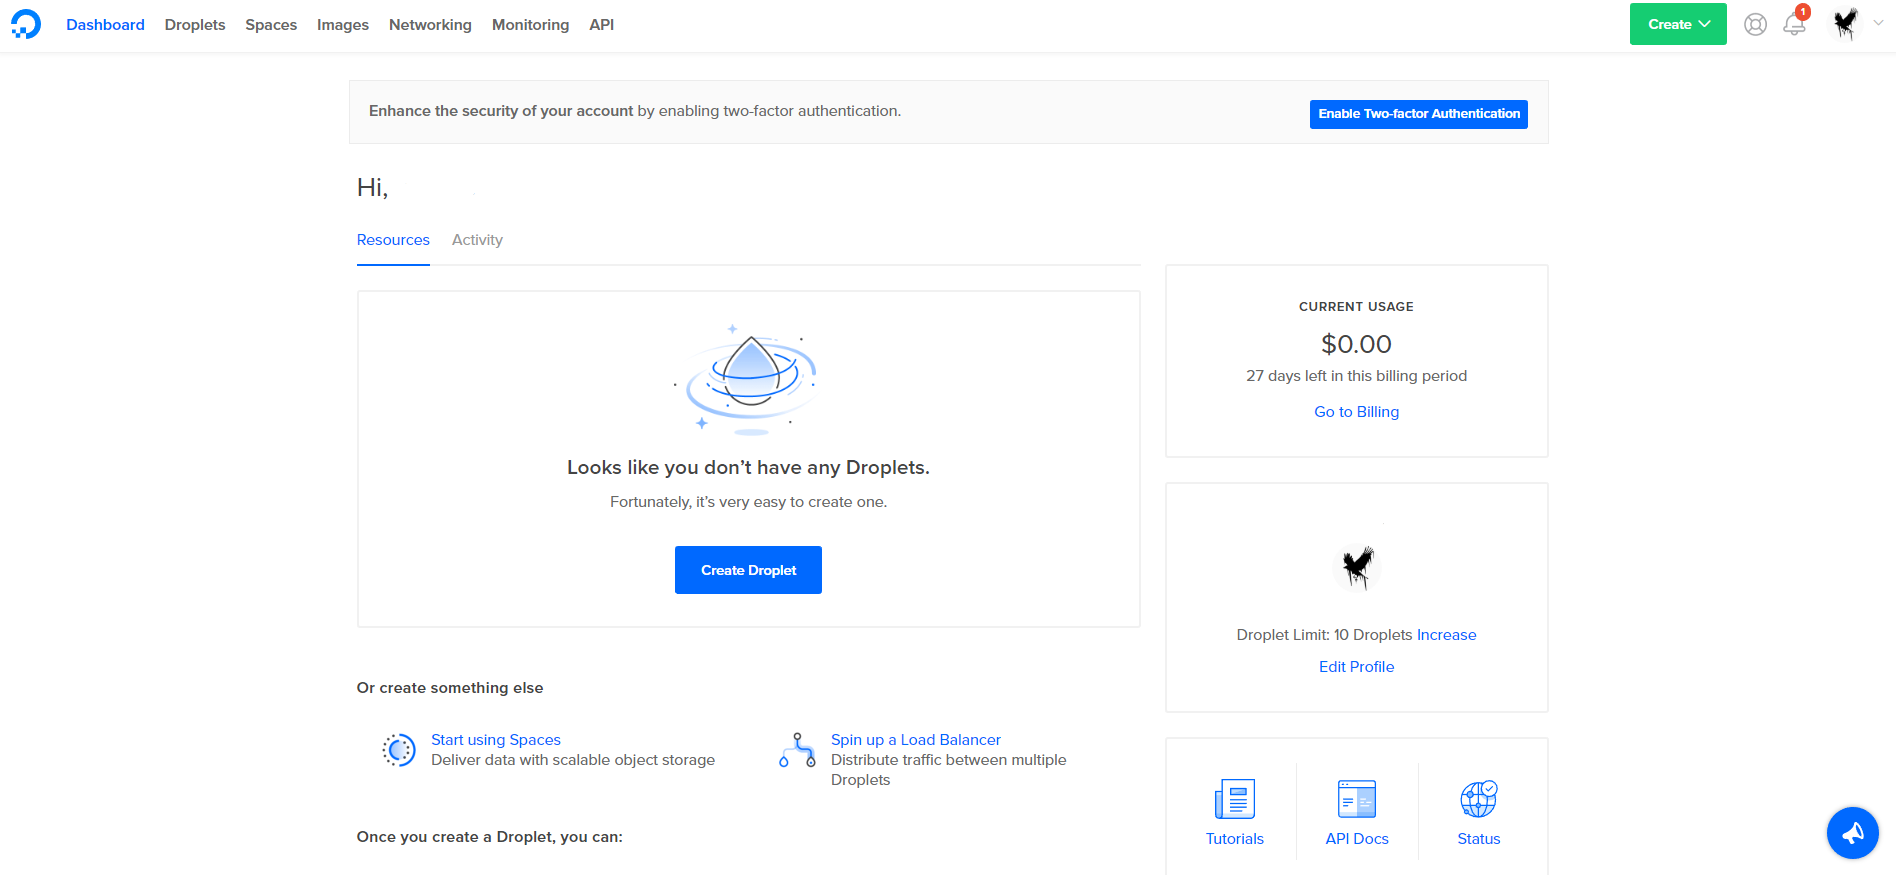
Task: Follow the Go to Billing link
Action: 1356,412
